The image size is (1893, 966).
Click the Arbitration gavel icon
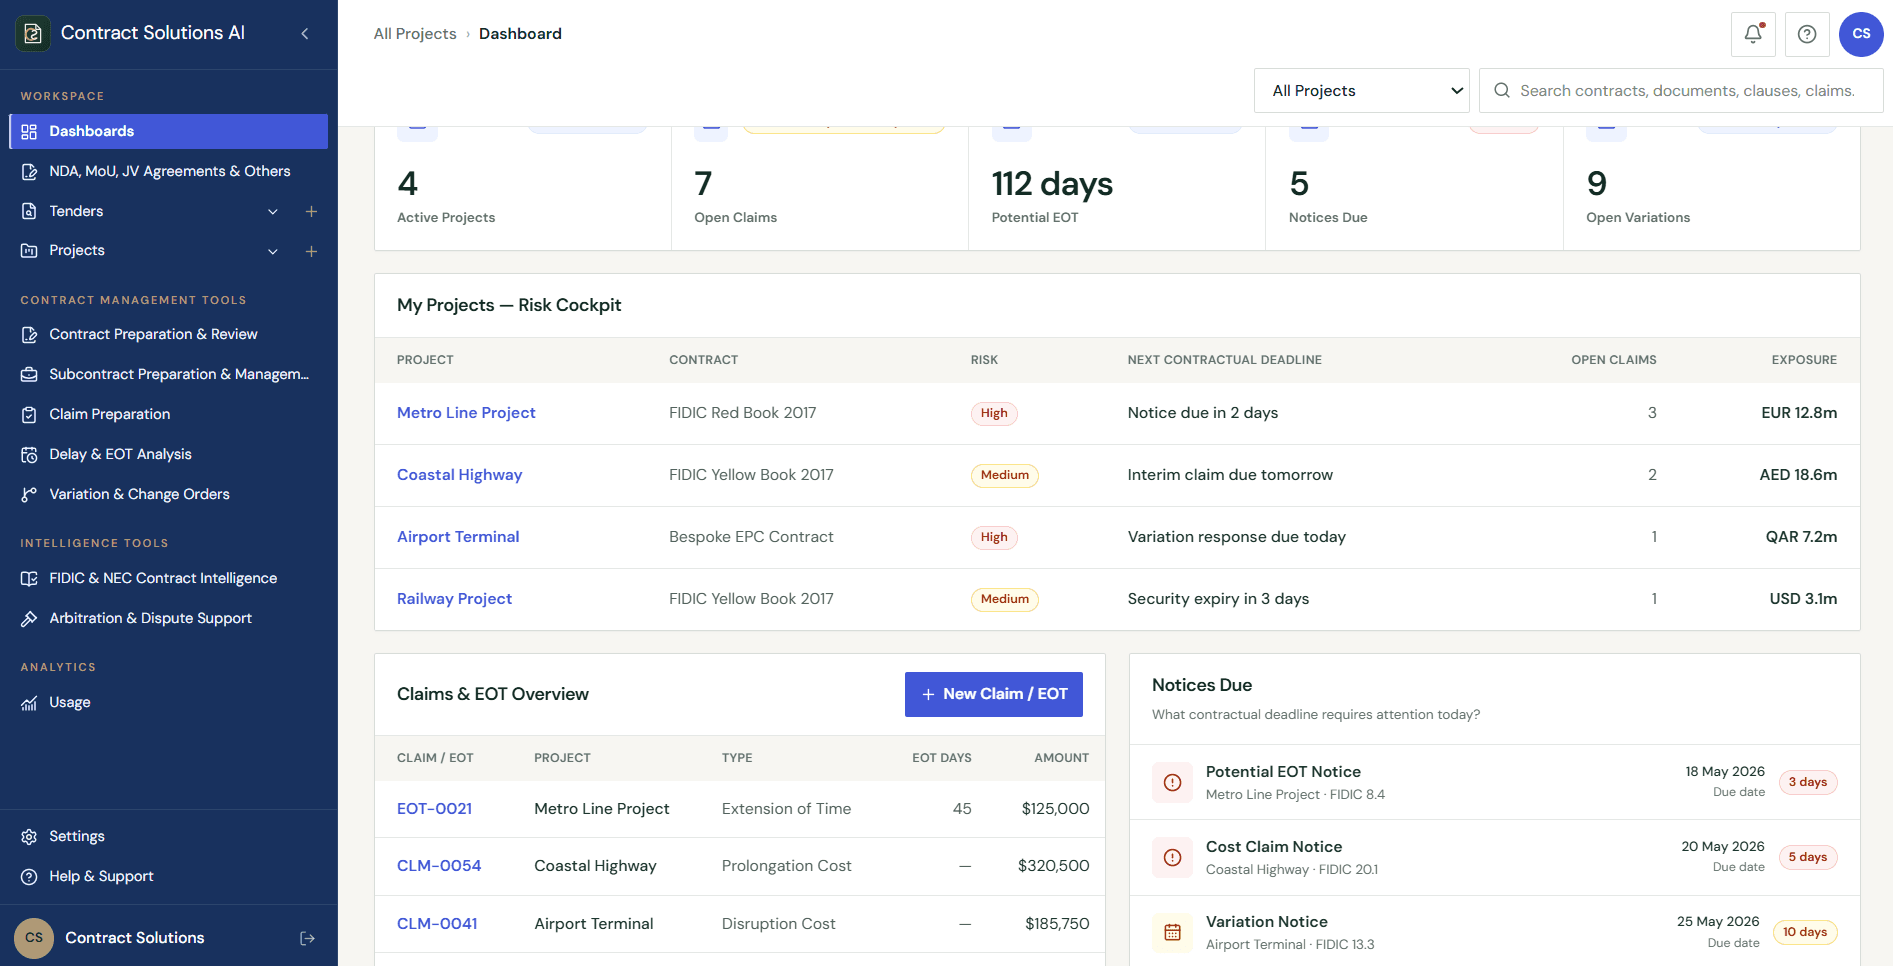[29, 619]
